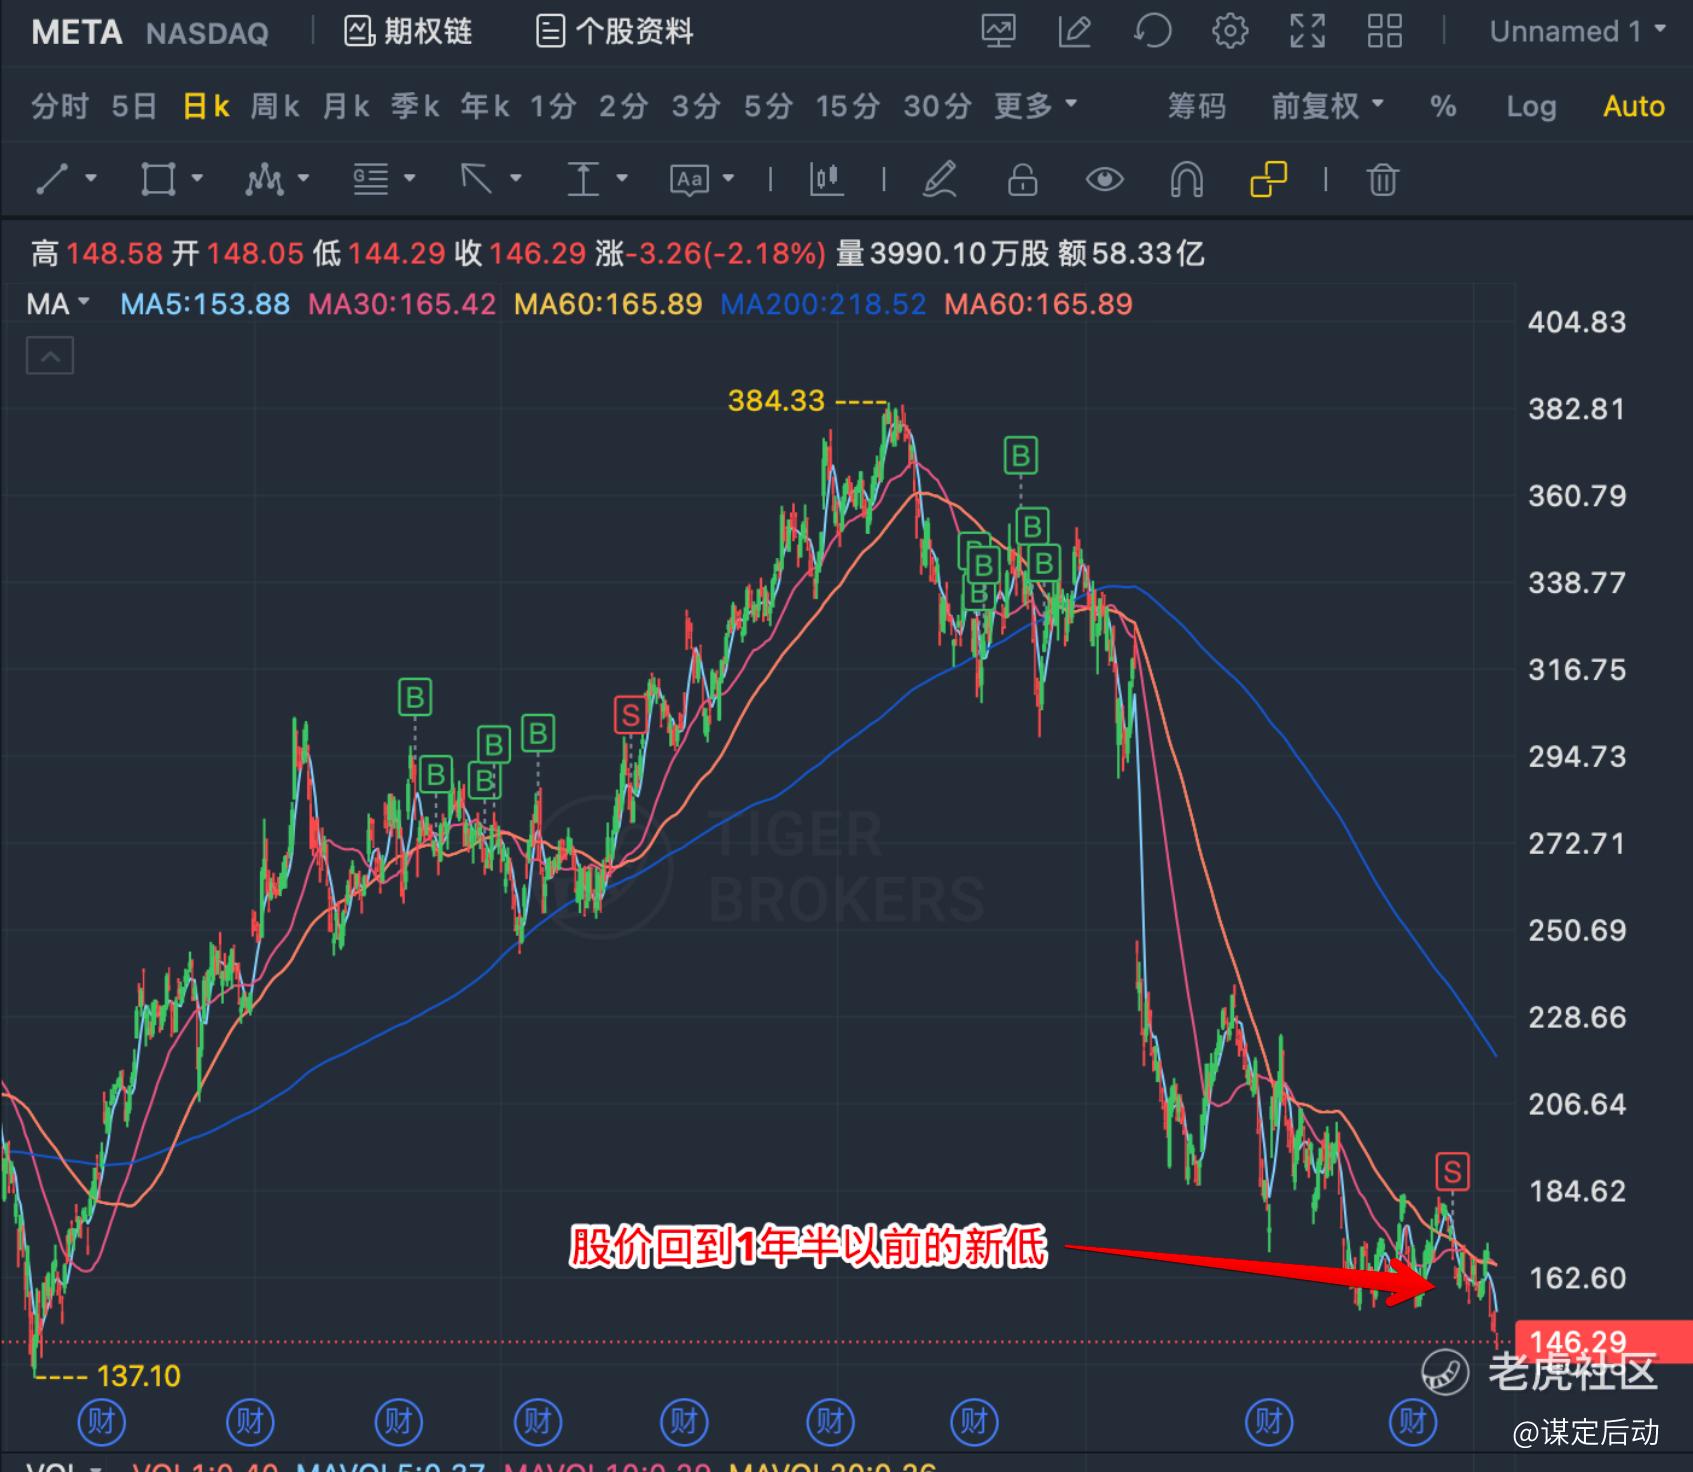This screenshot has height=1472, width=1693.
Task: Toggle Auto scale
Action: (x=1634, y=106)
